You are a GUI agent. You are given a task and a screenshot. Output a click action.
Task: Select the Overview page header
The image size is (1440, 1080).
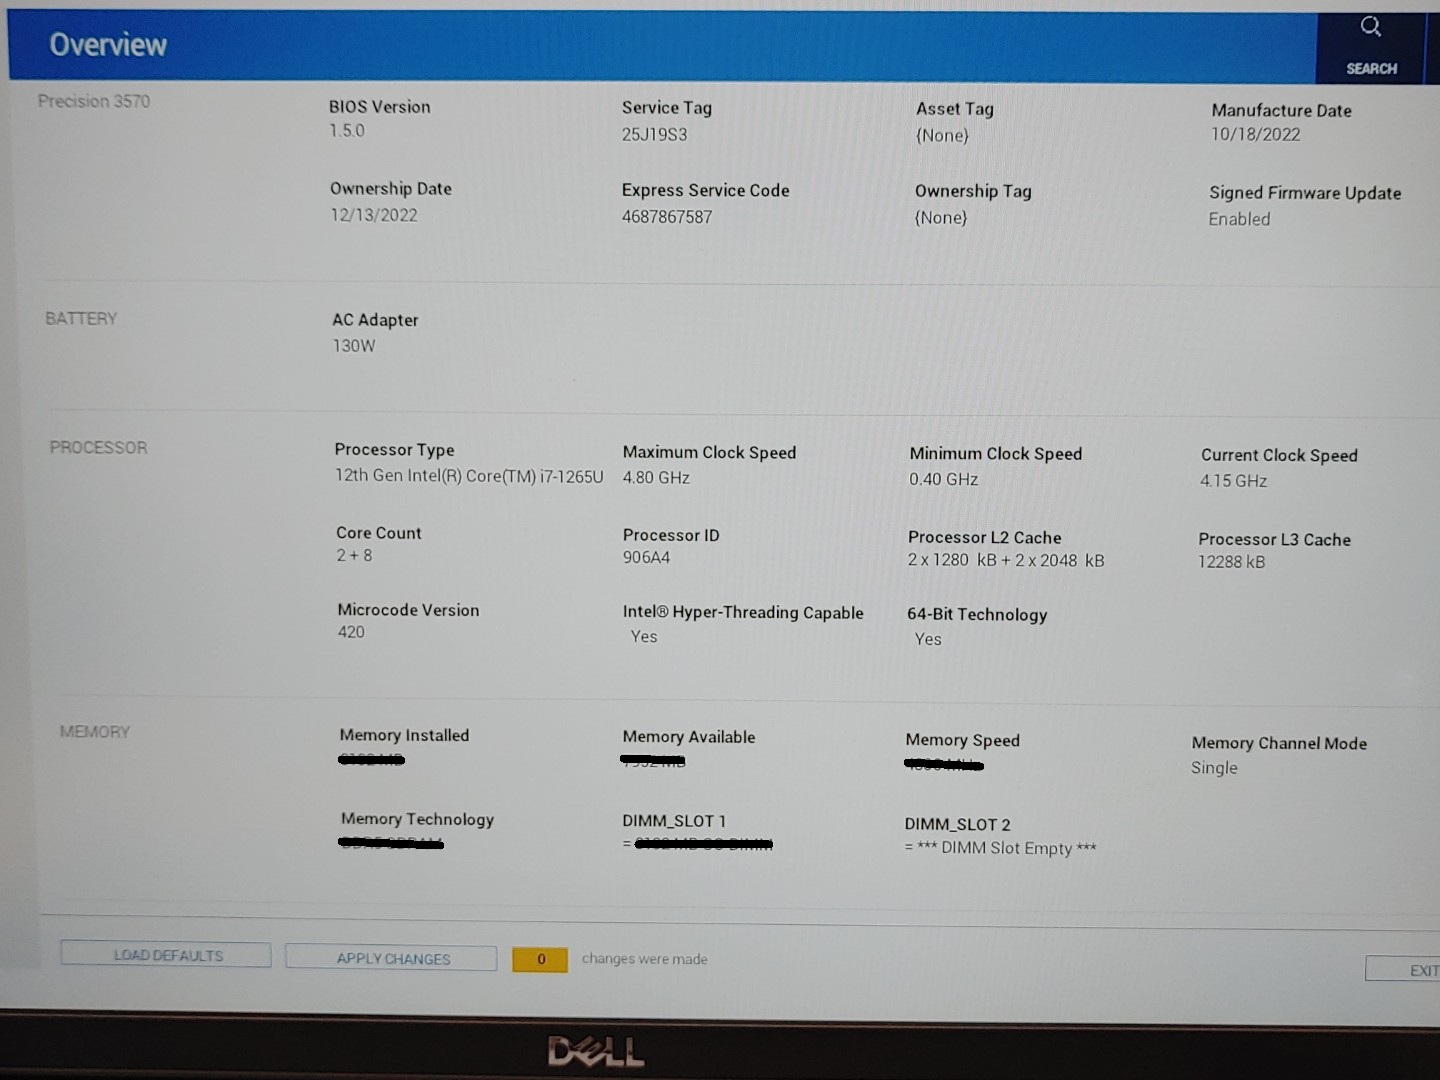point(108,44)
